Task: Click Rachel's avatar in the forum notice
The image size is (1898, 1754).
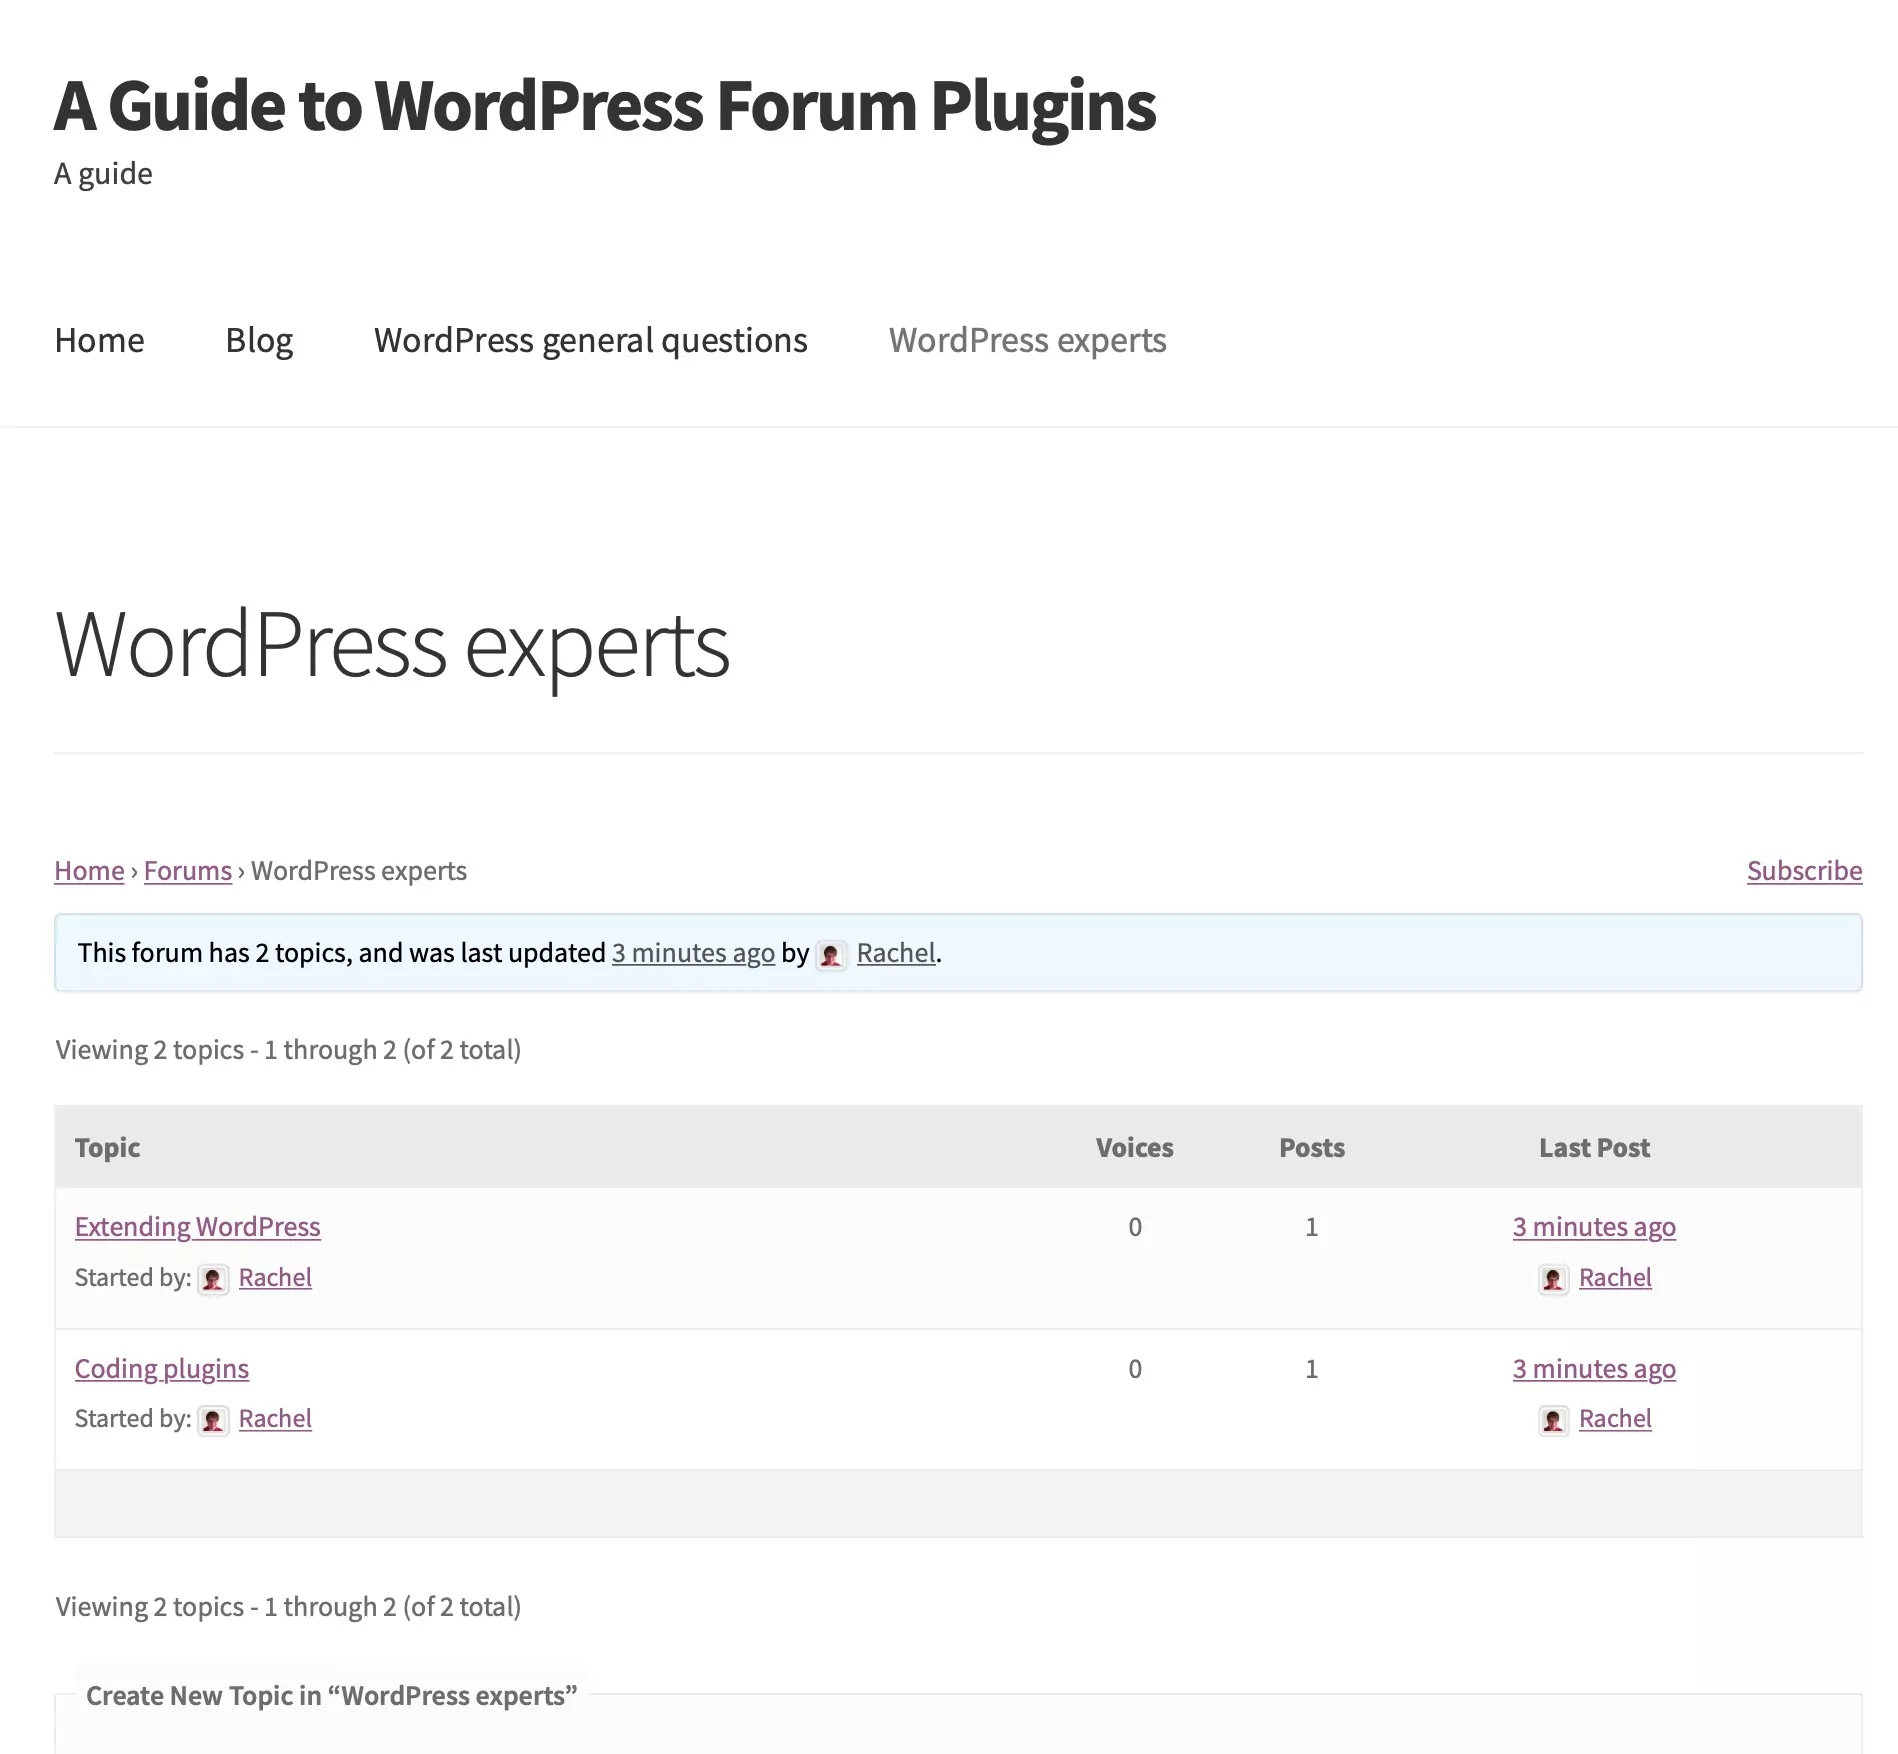Action: click(831, 955)
